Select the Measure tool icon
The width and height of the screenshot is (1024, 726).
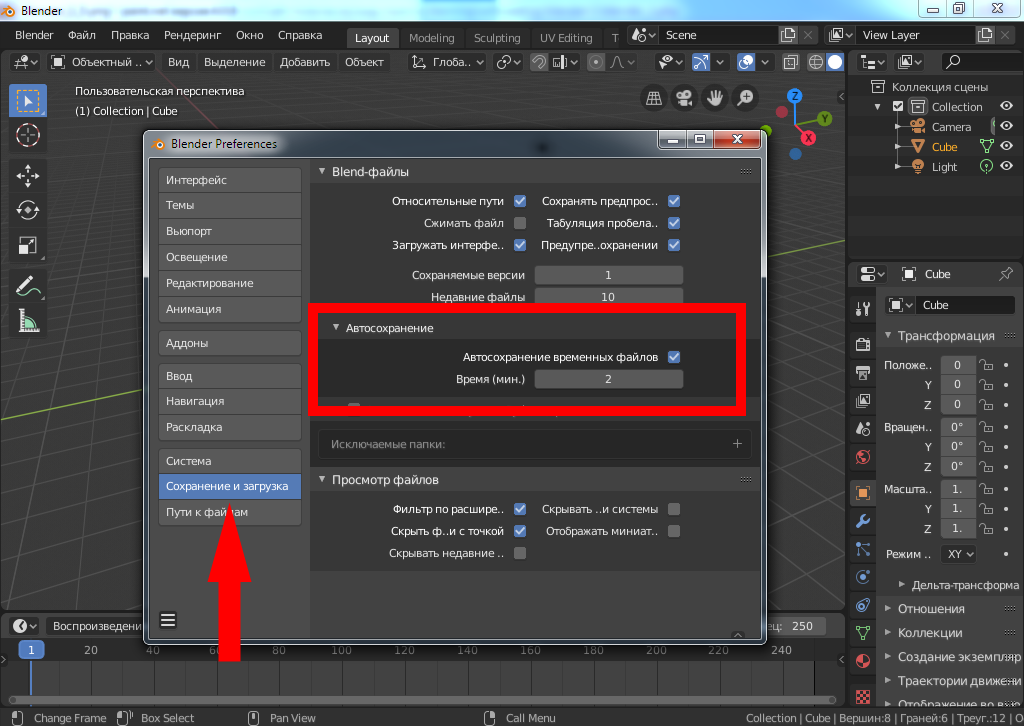click(28, 321)
